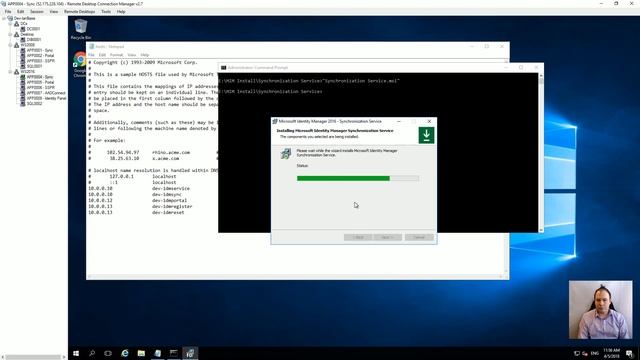This screenshot has width=640, height=360.
Task: Click the Dev-lanBase root icon
Action: 10,18
